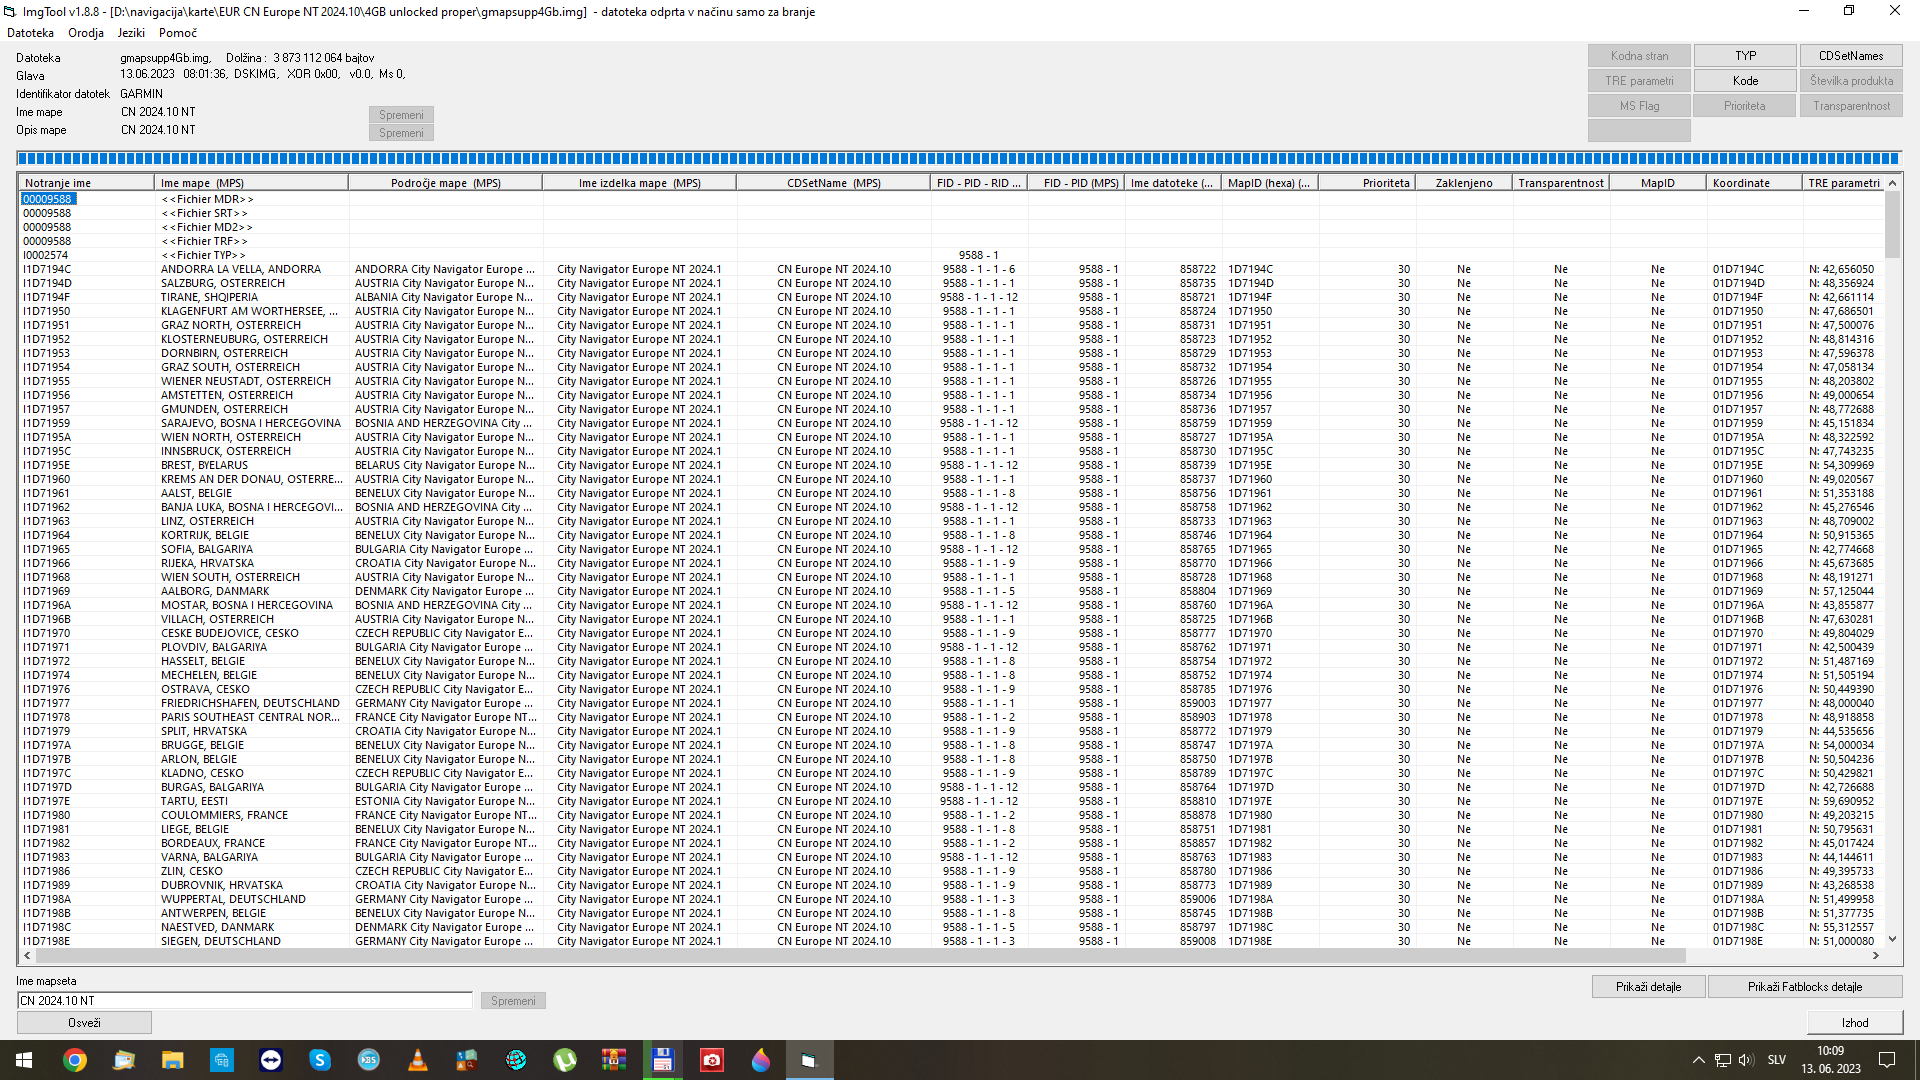Open the Datoteka menu
Image resolution: width=1920 pixels, height=1080 pixels.
[x=30, y=33]
